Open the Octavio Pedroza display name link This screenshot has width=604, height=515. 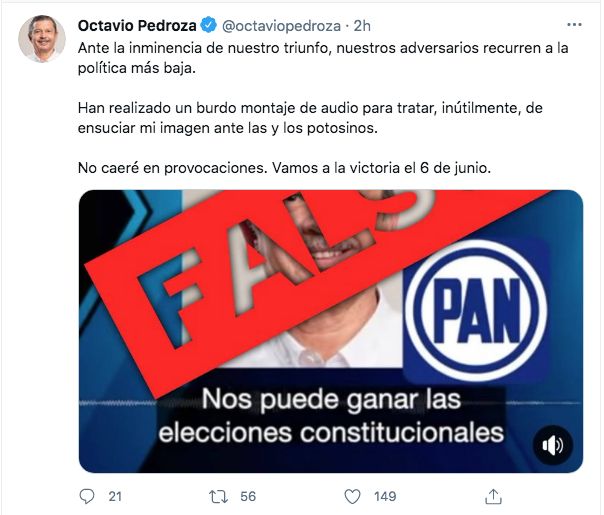pyautogui.click(x=137, y=25)
